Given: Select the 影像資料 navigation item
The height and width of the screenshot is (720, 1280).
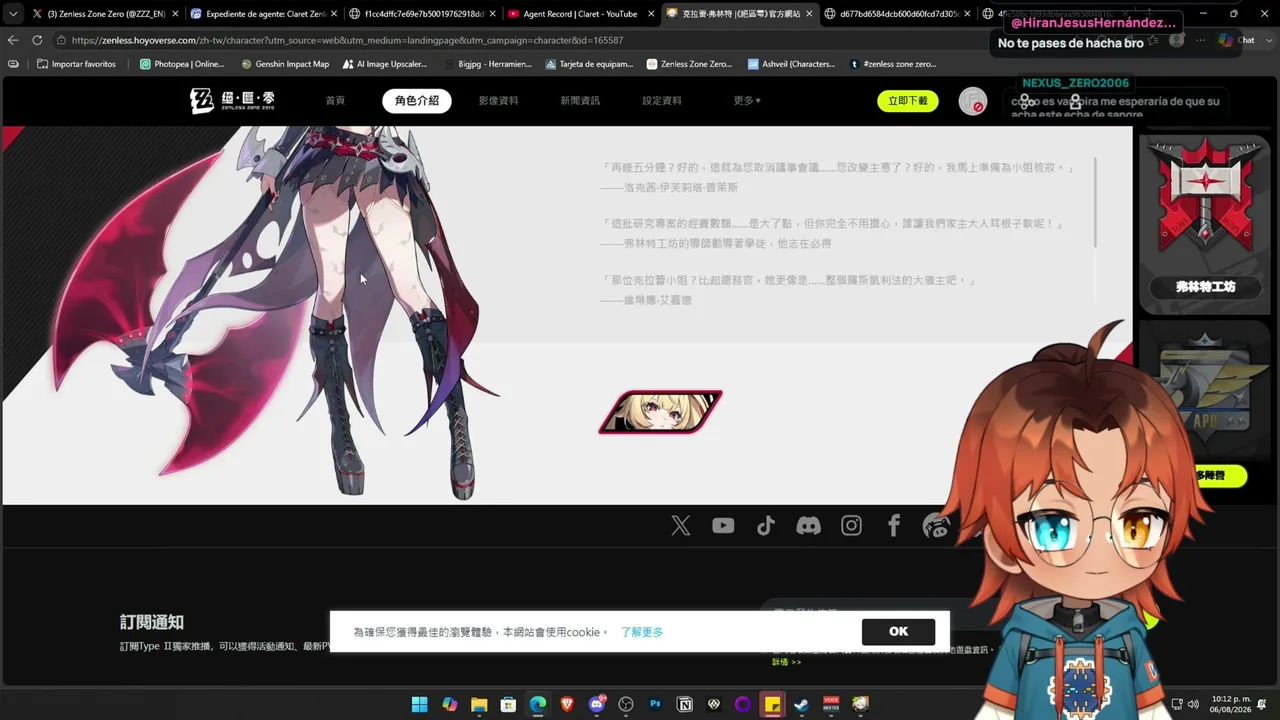Looking at the screenshot, I should pyautogui.click(x=498, y=101).
